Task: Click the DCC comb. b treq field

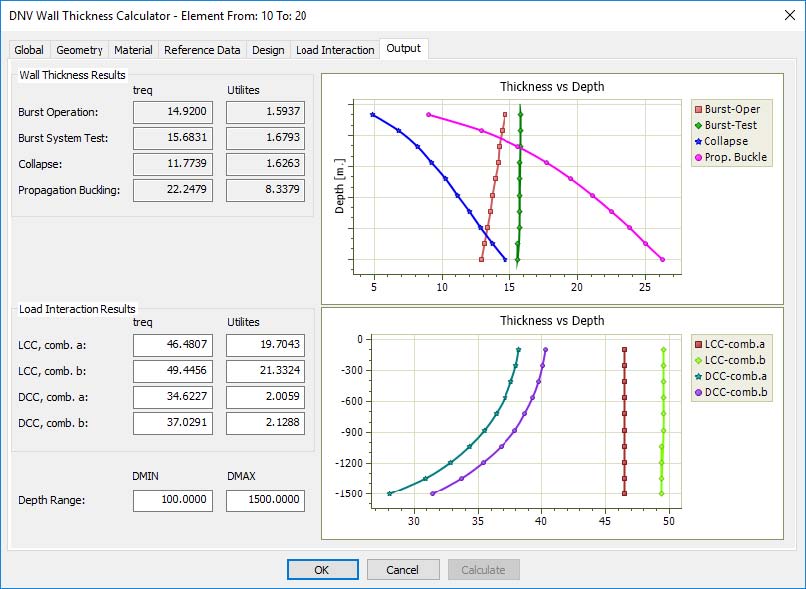Action: click(x=173, y=423)
